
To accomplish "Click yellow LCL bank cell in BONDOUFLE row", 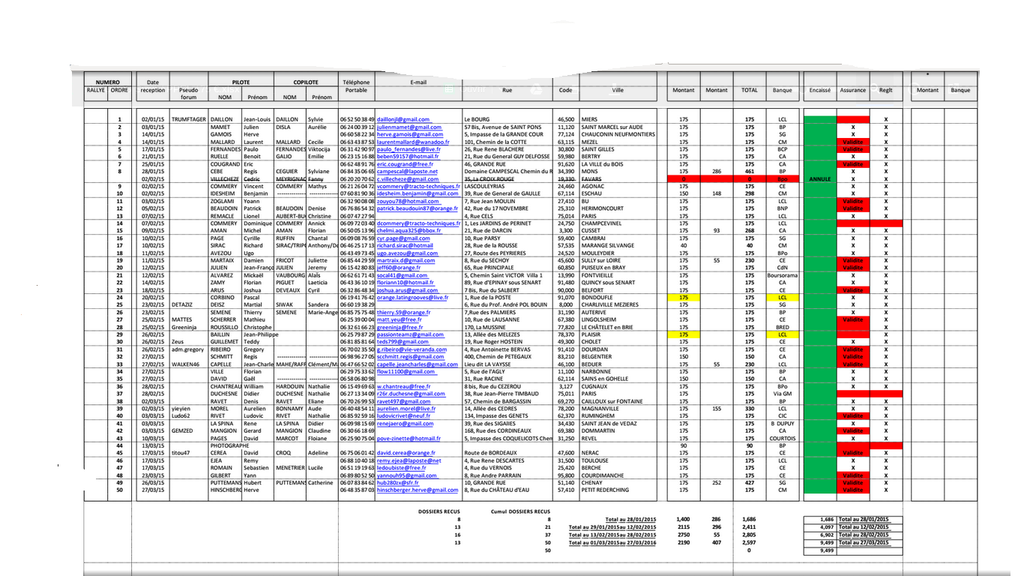I will (x=782, y=297).
